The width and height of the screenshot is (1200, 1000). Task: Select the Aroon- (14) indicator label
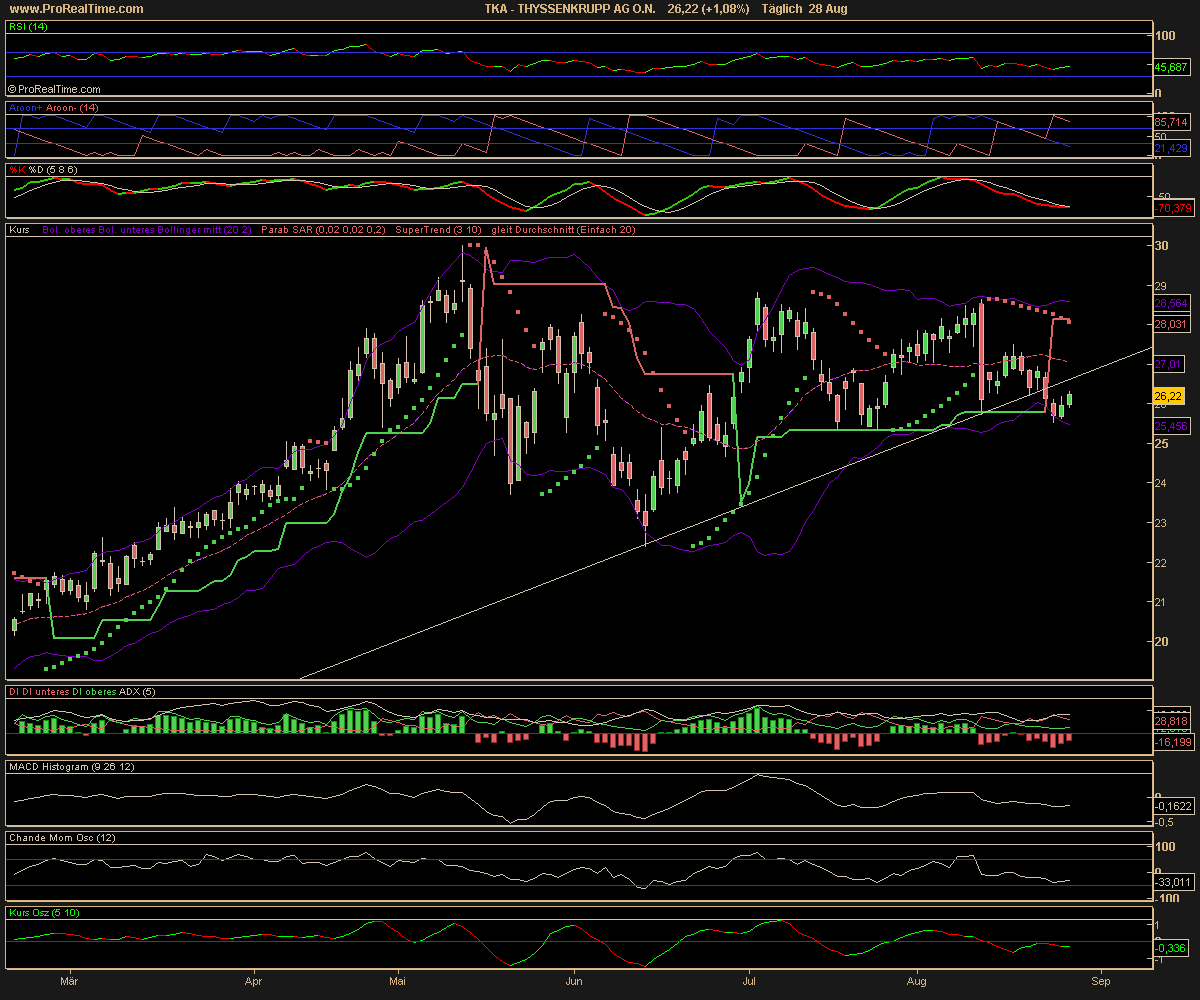(72, 108)
